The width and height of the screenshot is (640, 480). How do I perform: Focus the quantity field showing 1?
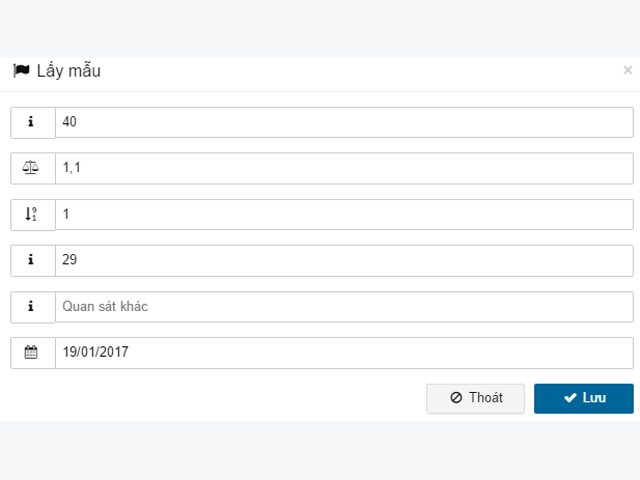tap(344, 215)
